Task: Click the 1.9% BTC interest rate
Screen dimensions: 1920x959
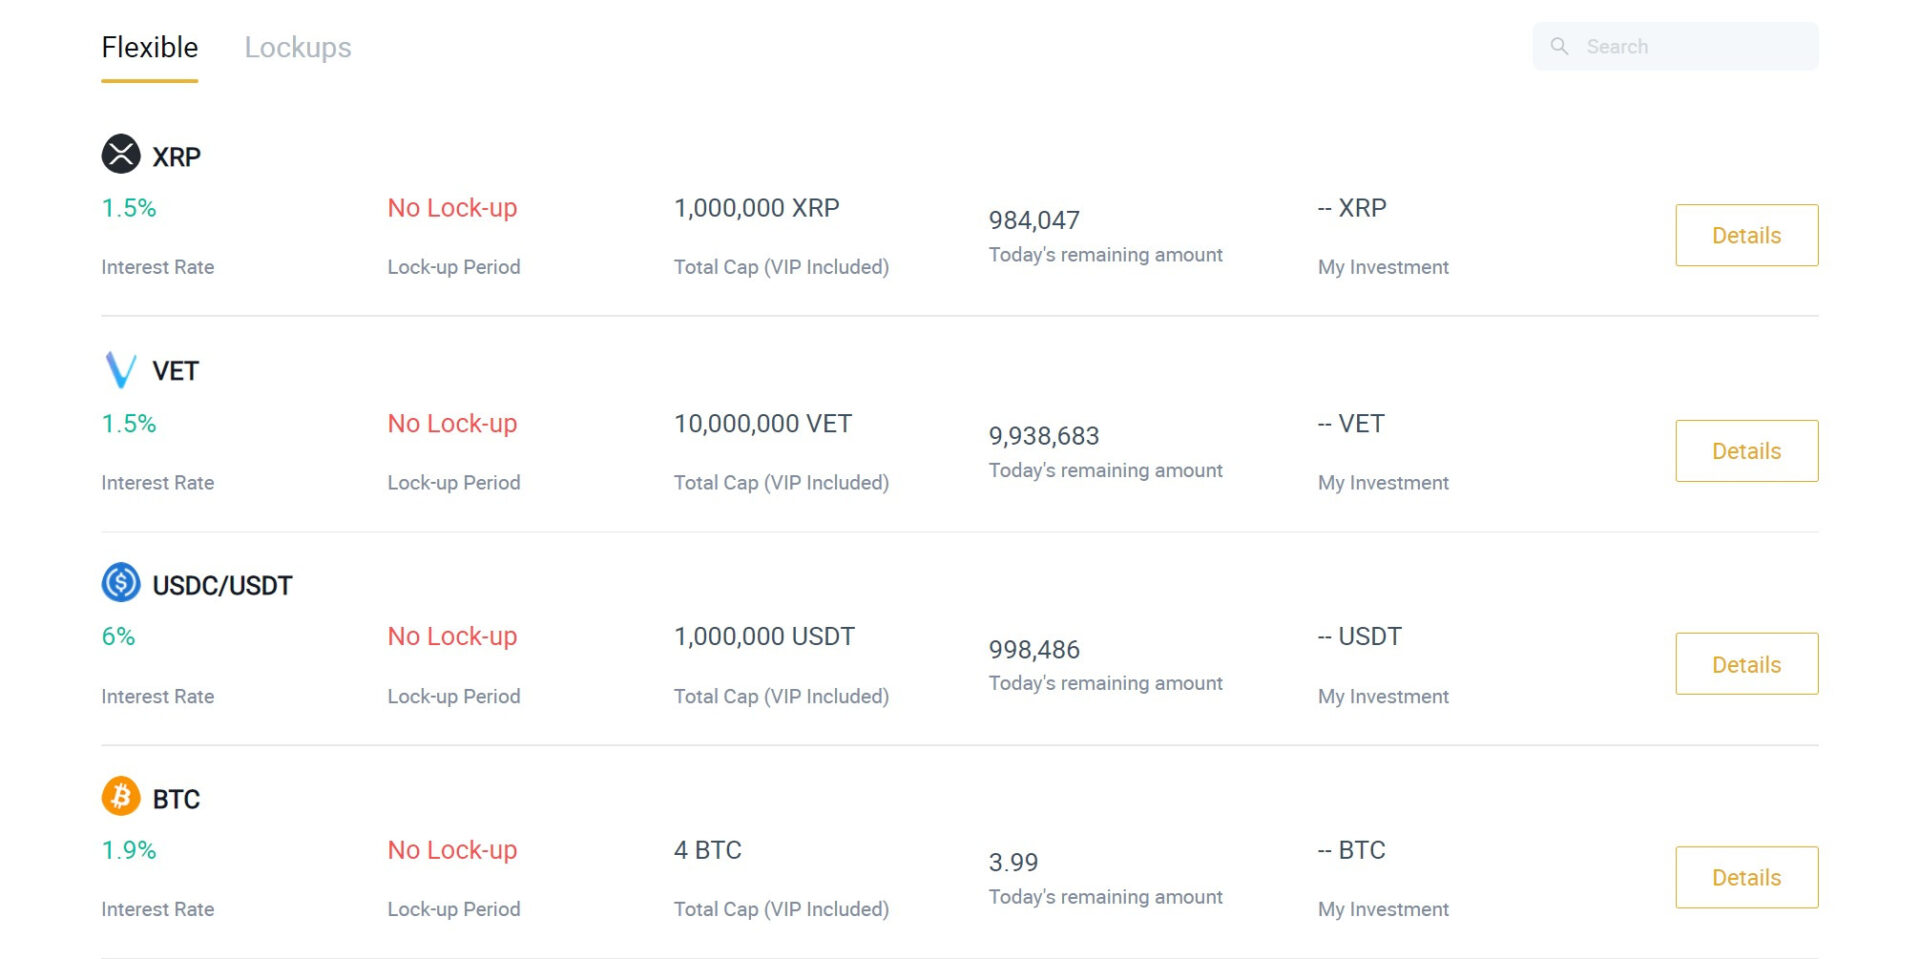Action: [x=129, y=850]
